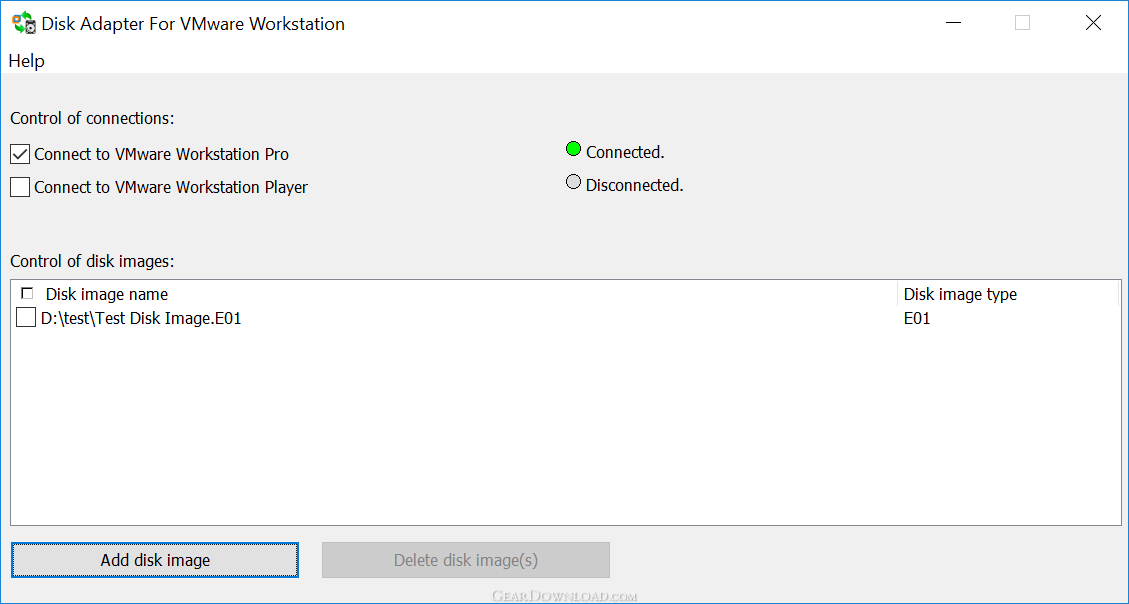Click the Disconnected. status text

click(x=634, y=186)
